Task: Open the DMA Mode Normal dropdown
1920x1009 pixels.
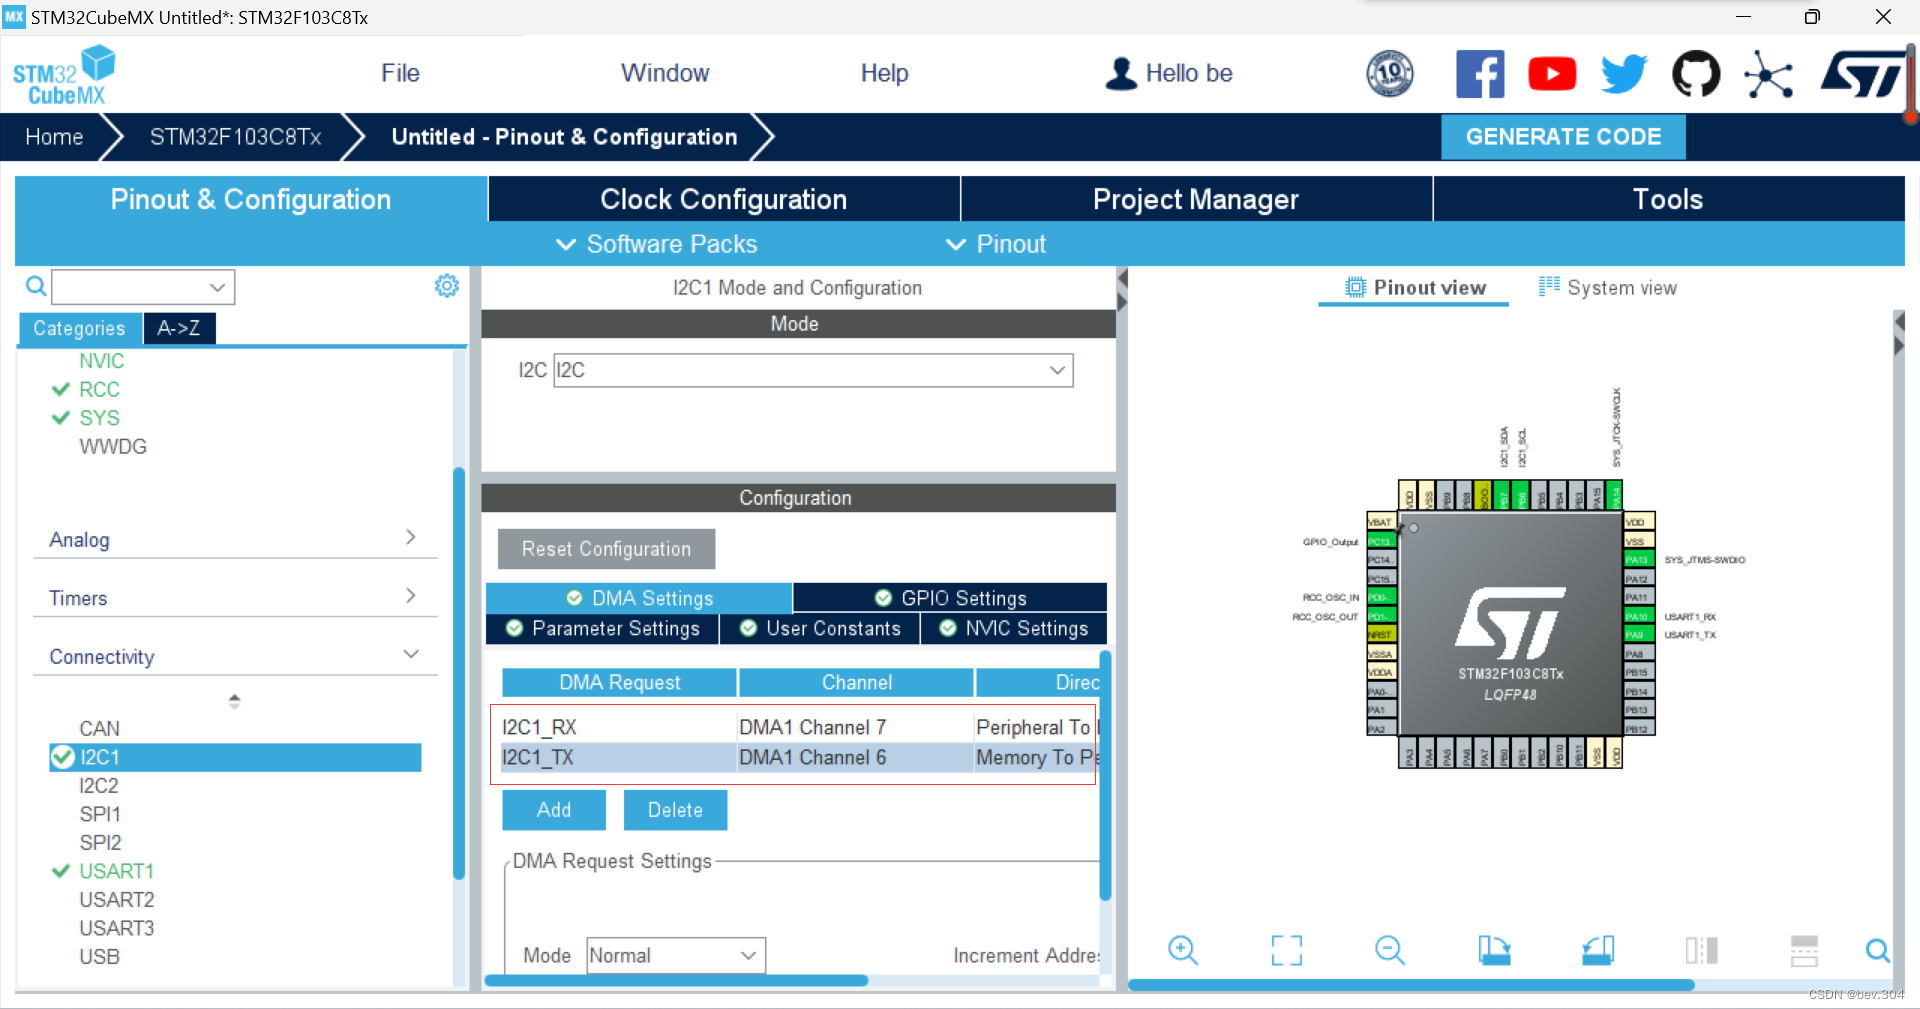Action: coord(676,955)
